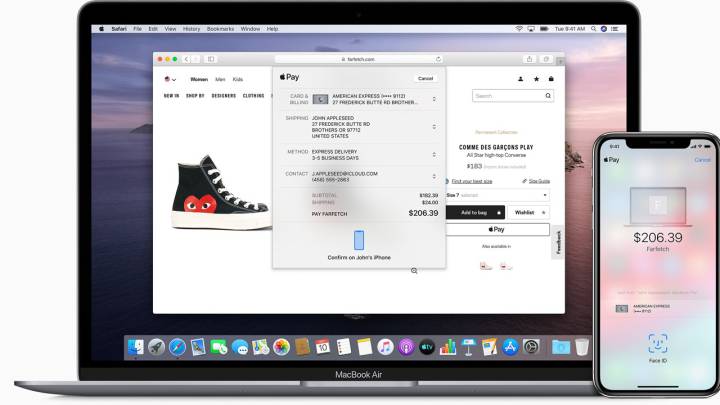720x405 pixels.
Task: Open Wi-Fi status menu
Action: (x=519, y=28)
